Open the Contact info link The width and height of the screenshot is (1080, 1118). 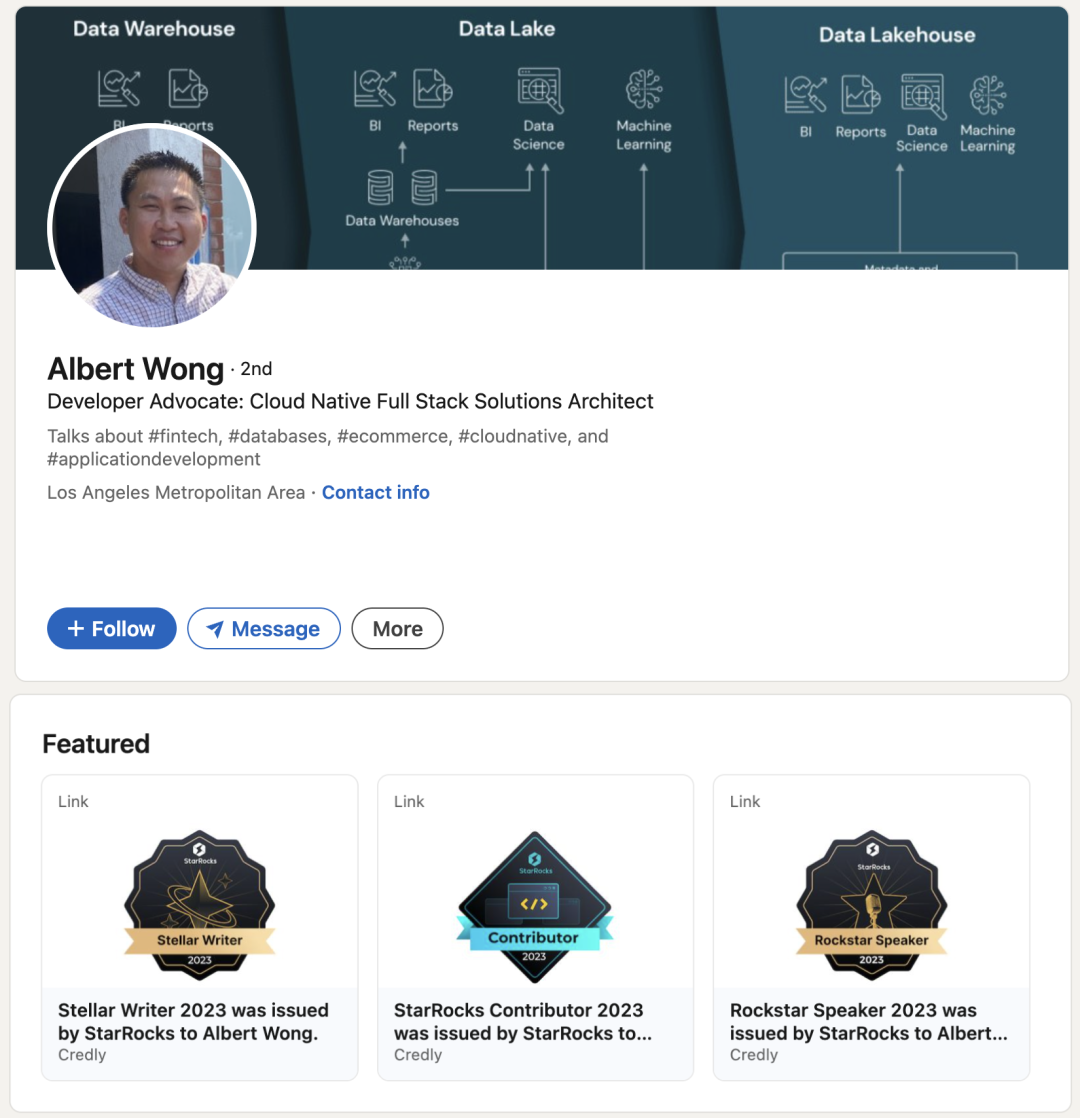point(376,493)
